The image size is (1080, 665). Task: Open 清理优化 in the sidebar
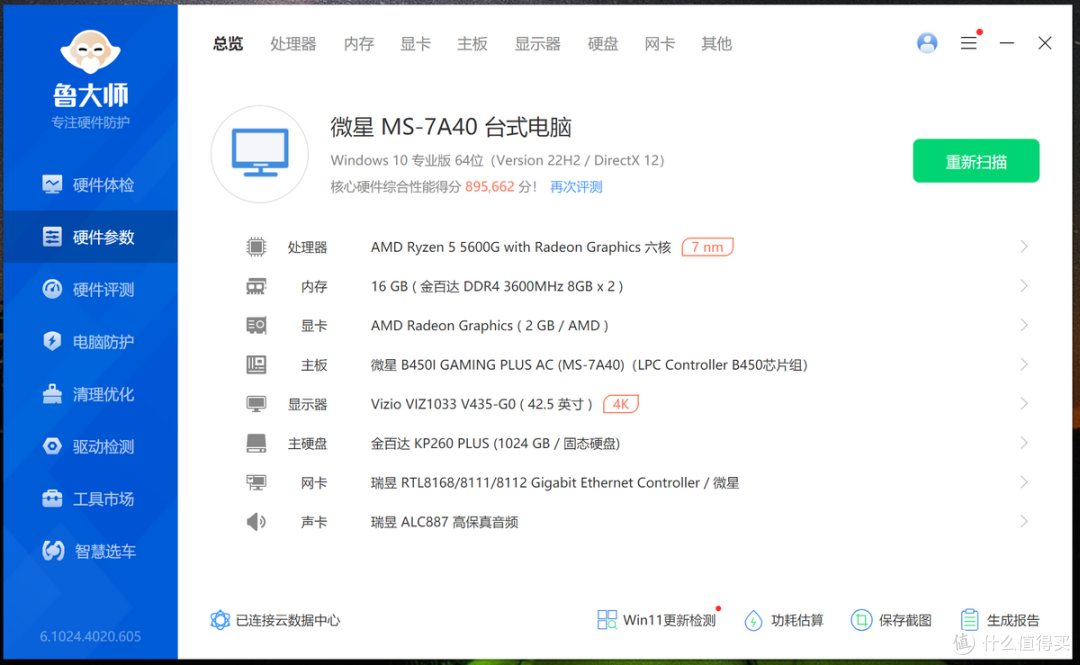90,394
